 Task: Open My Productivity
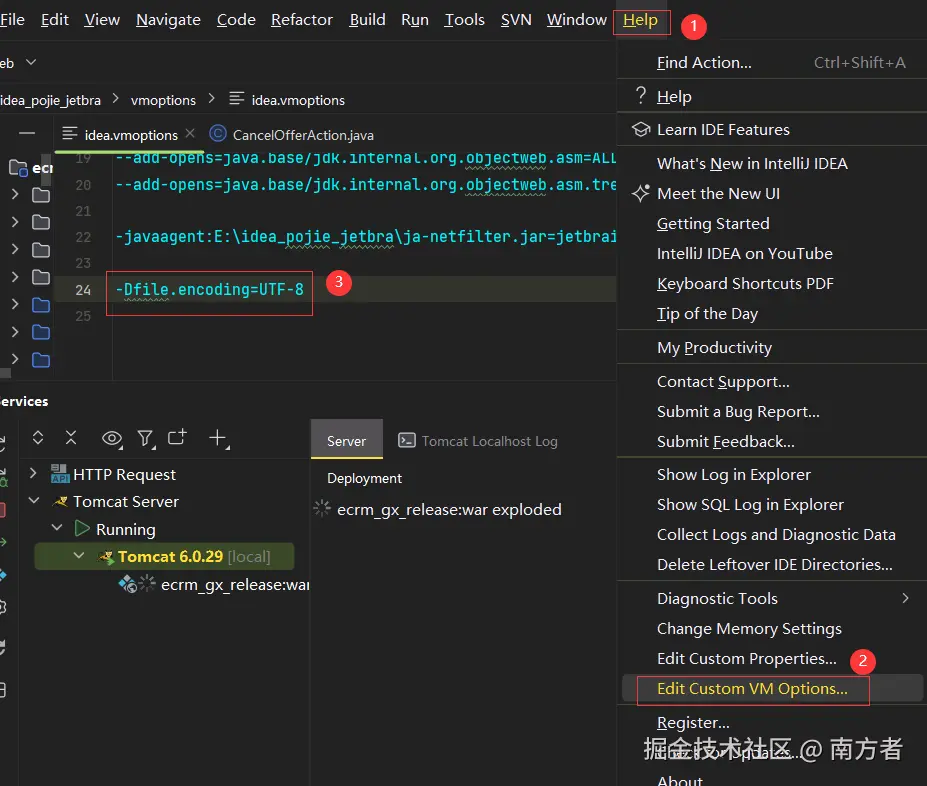point(772,347)
